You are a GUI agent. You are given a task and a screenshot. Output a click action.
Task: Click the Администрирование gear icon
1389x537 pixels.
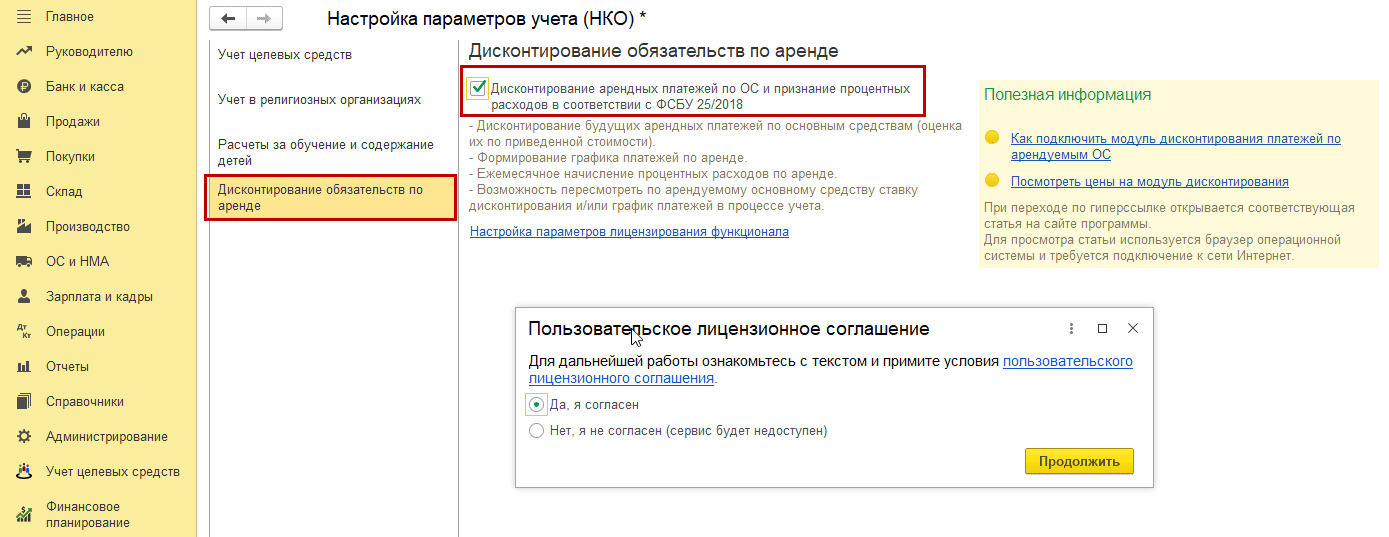[24, 437]
